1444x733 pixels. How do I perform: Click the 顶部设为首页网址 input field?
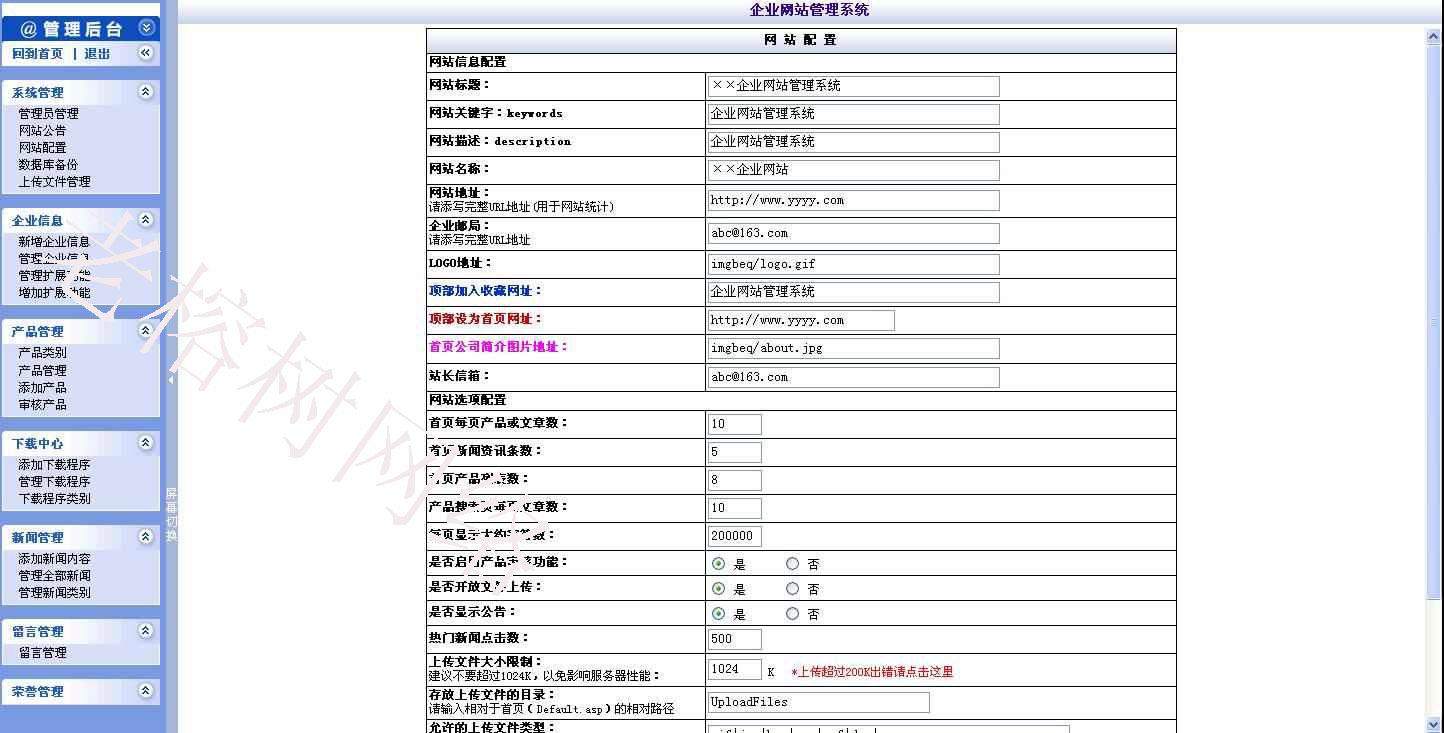[x=801, y=320]
